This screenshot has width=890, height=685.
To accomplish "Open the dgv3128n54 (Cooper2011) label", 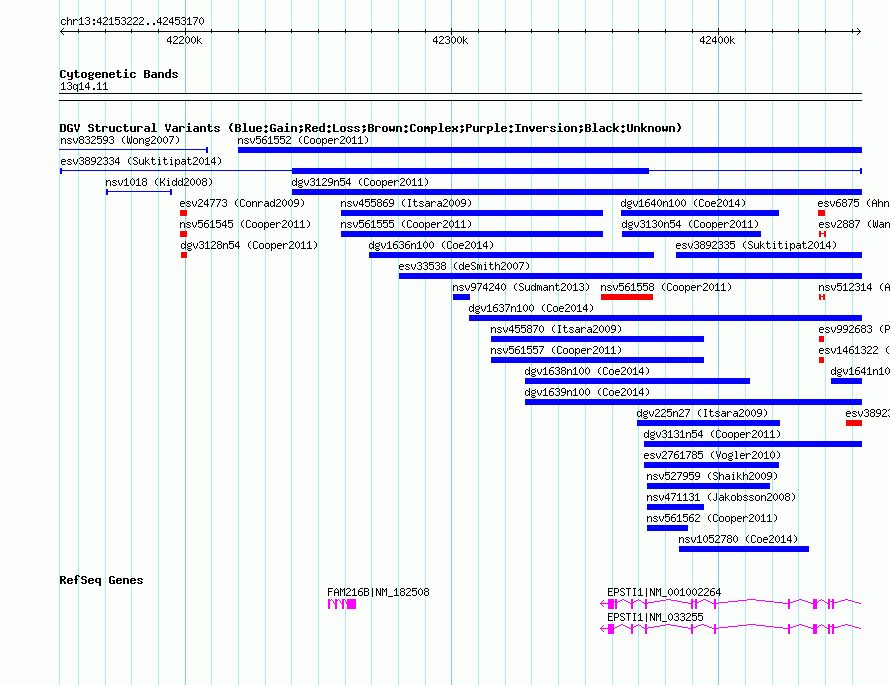I will [x=249, y=245].
